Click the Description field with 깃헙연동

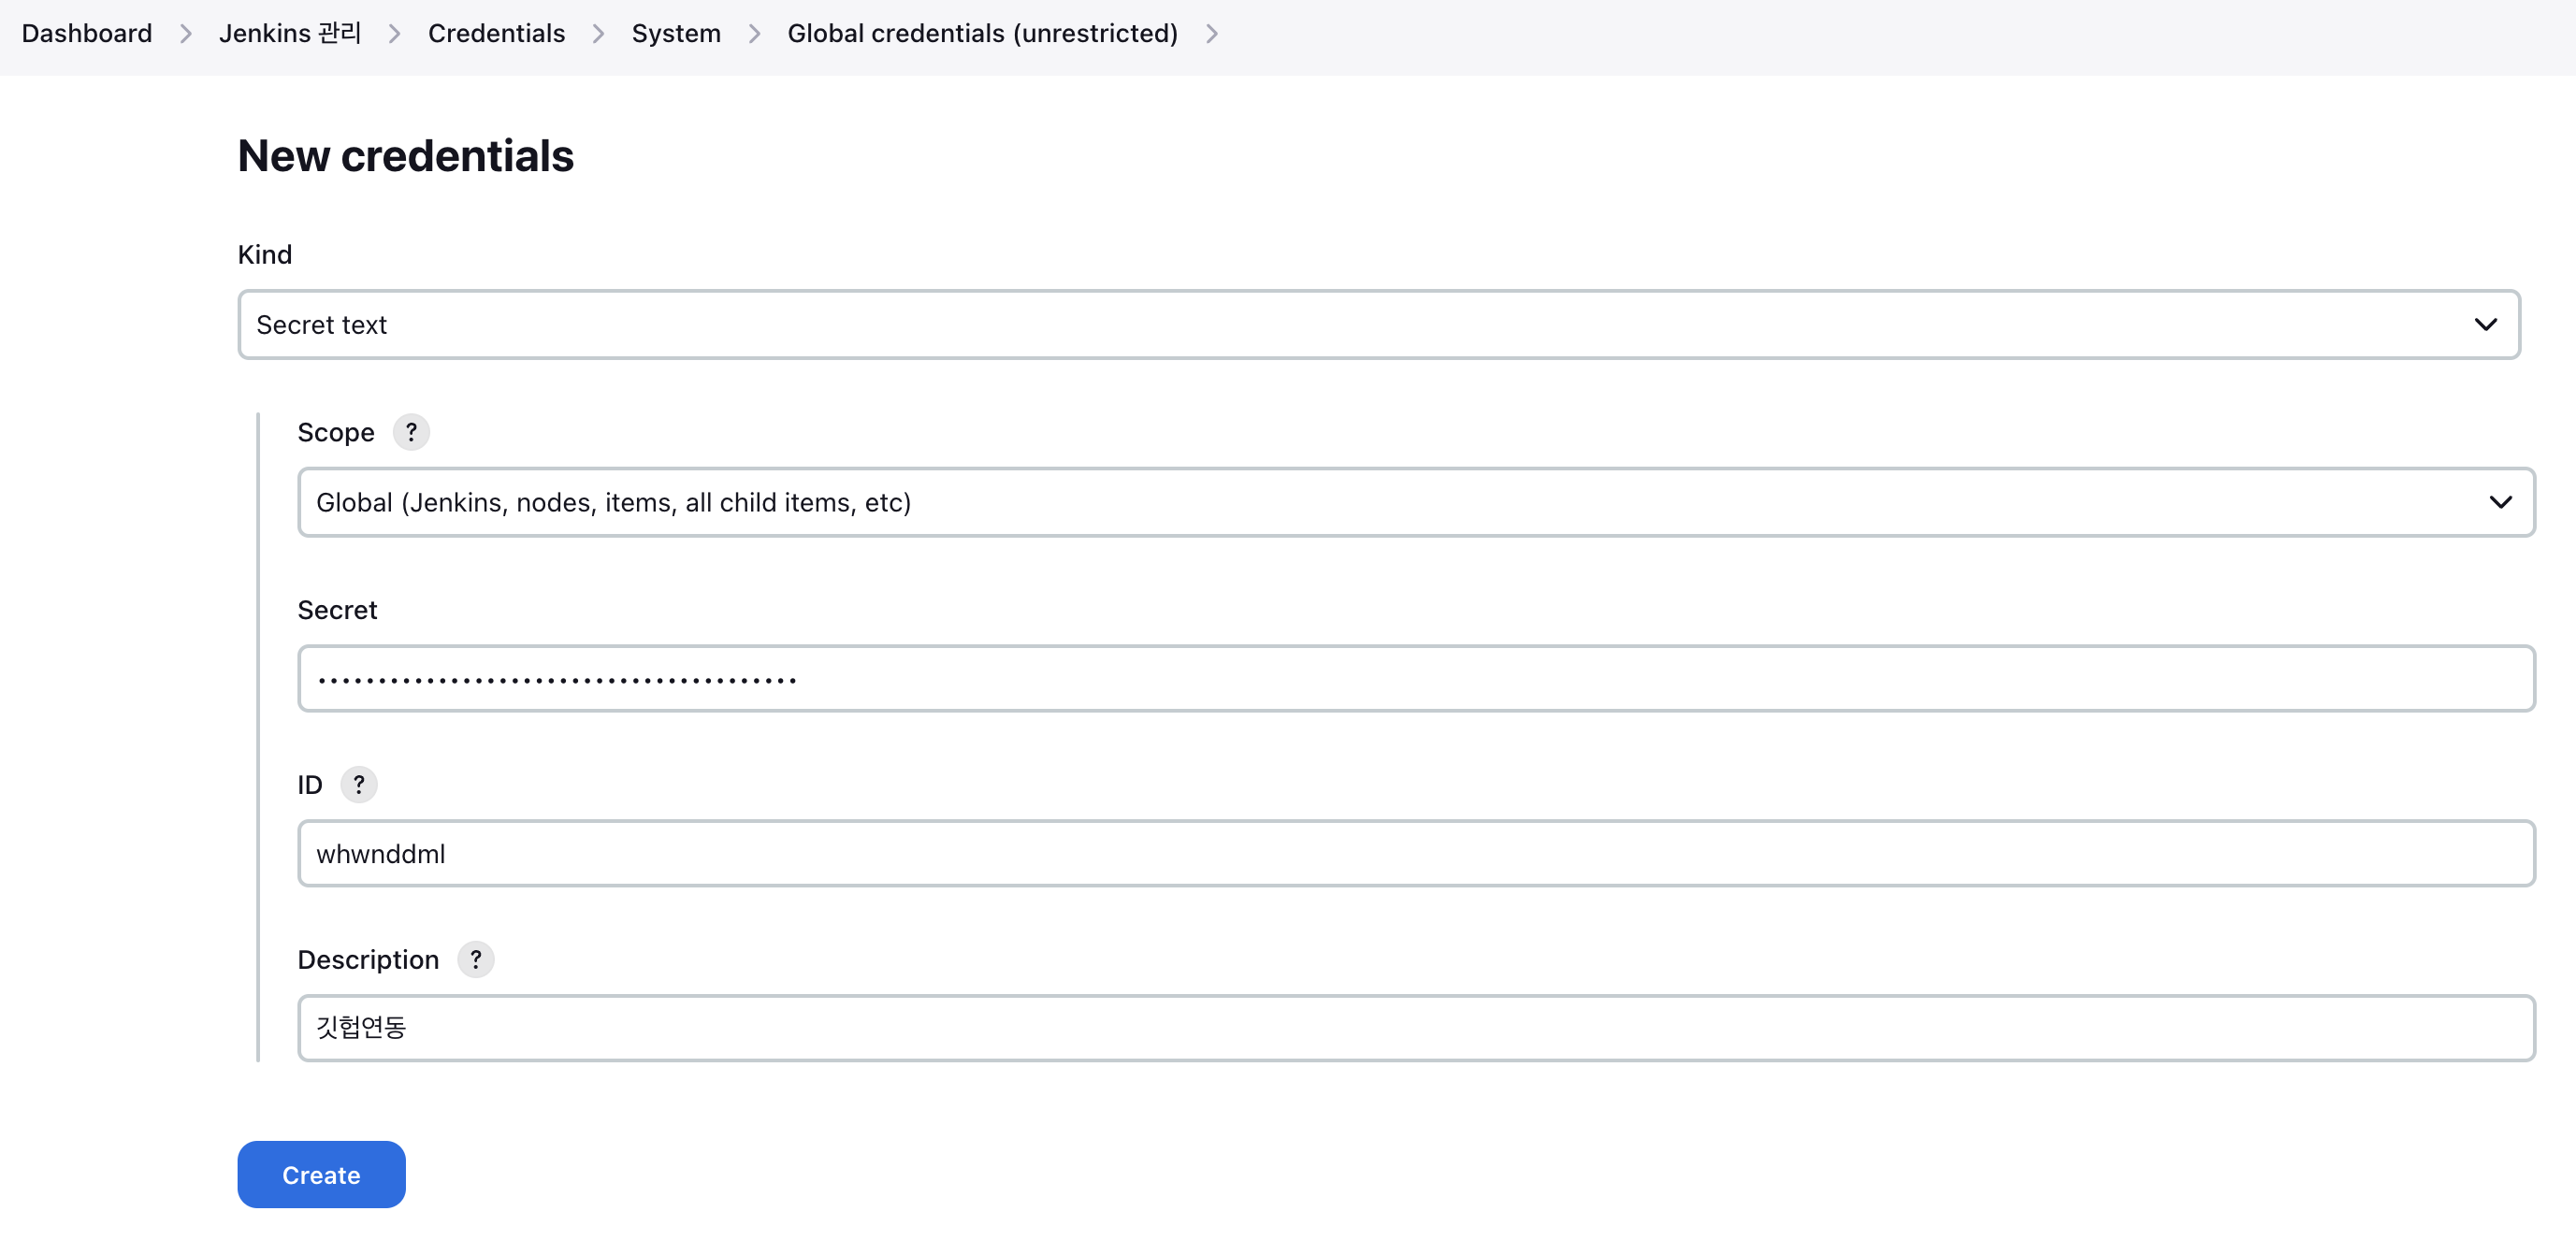click(1414, 1027)
